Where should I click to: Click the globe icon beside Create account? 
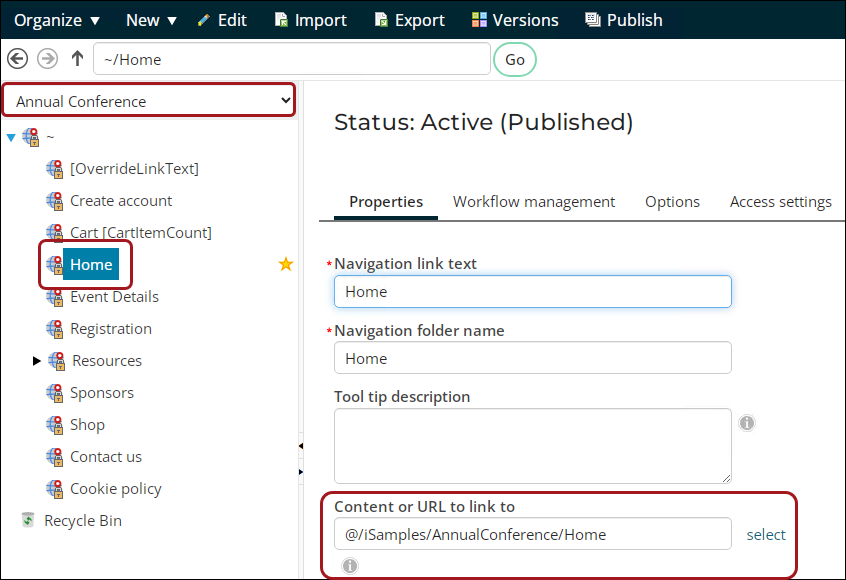(54, 201)
